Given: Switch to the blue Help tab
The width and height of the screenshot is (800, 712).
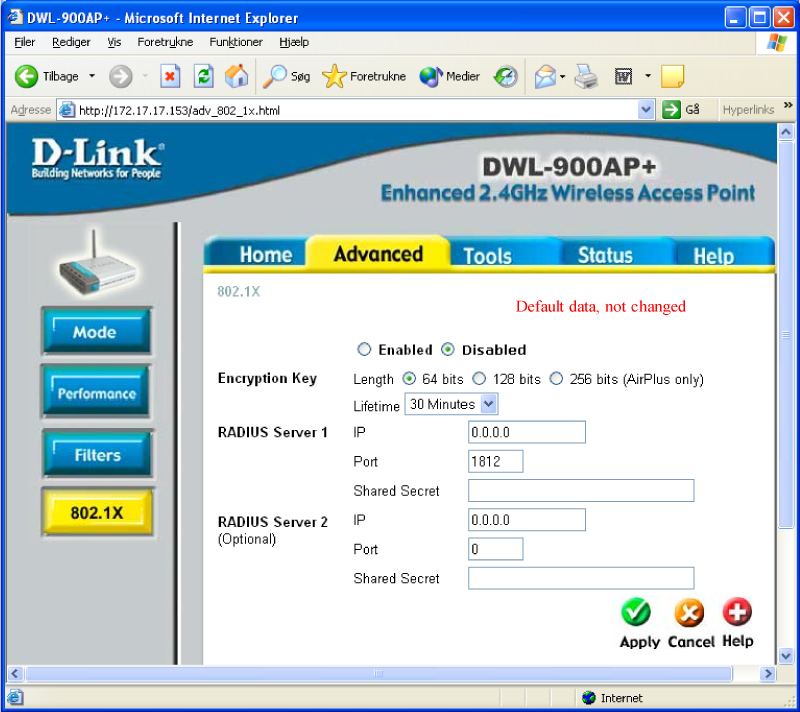Looking at the screenshot, I should click(724, 255).
